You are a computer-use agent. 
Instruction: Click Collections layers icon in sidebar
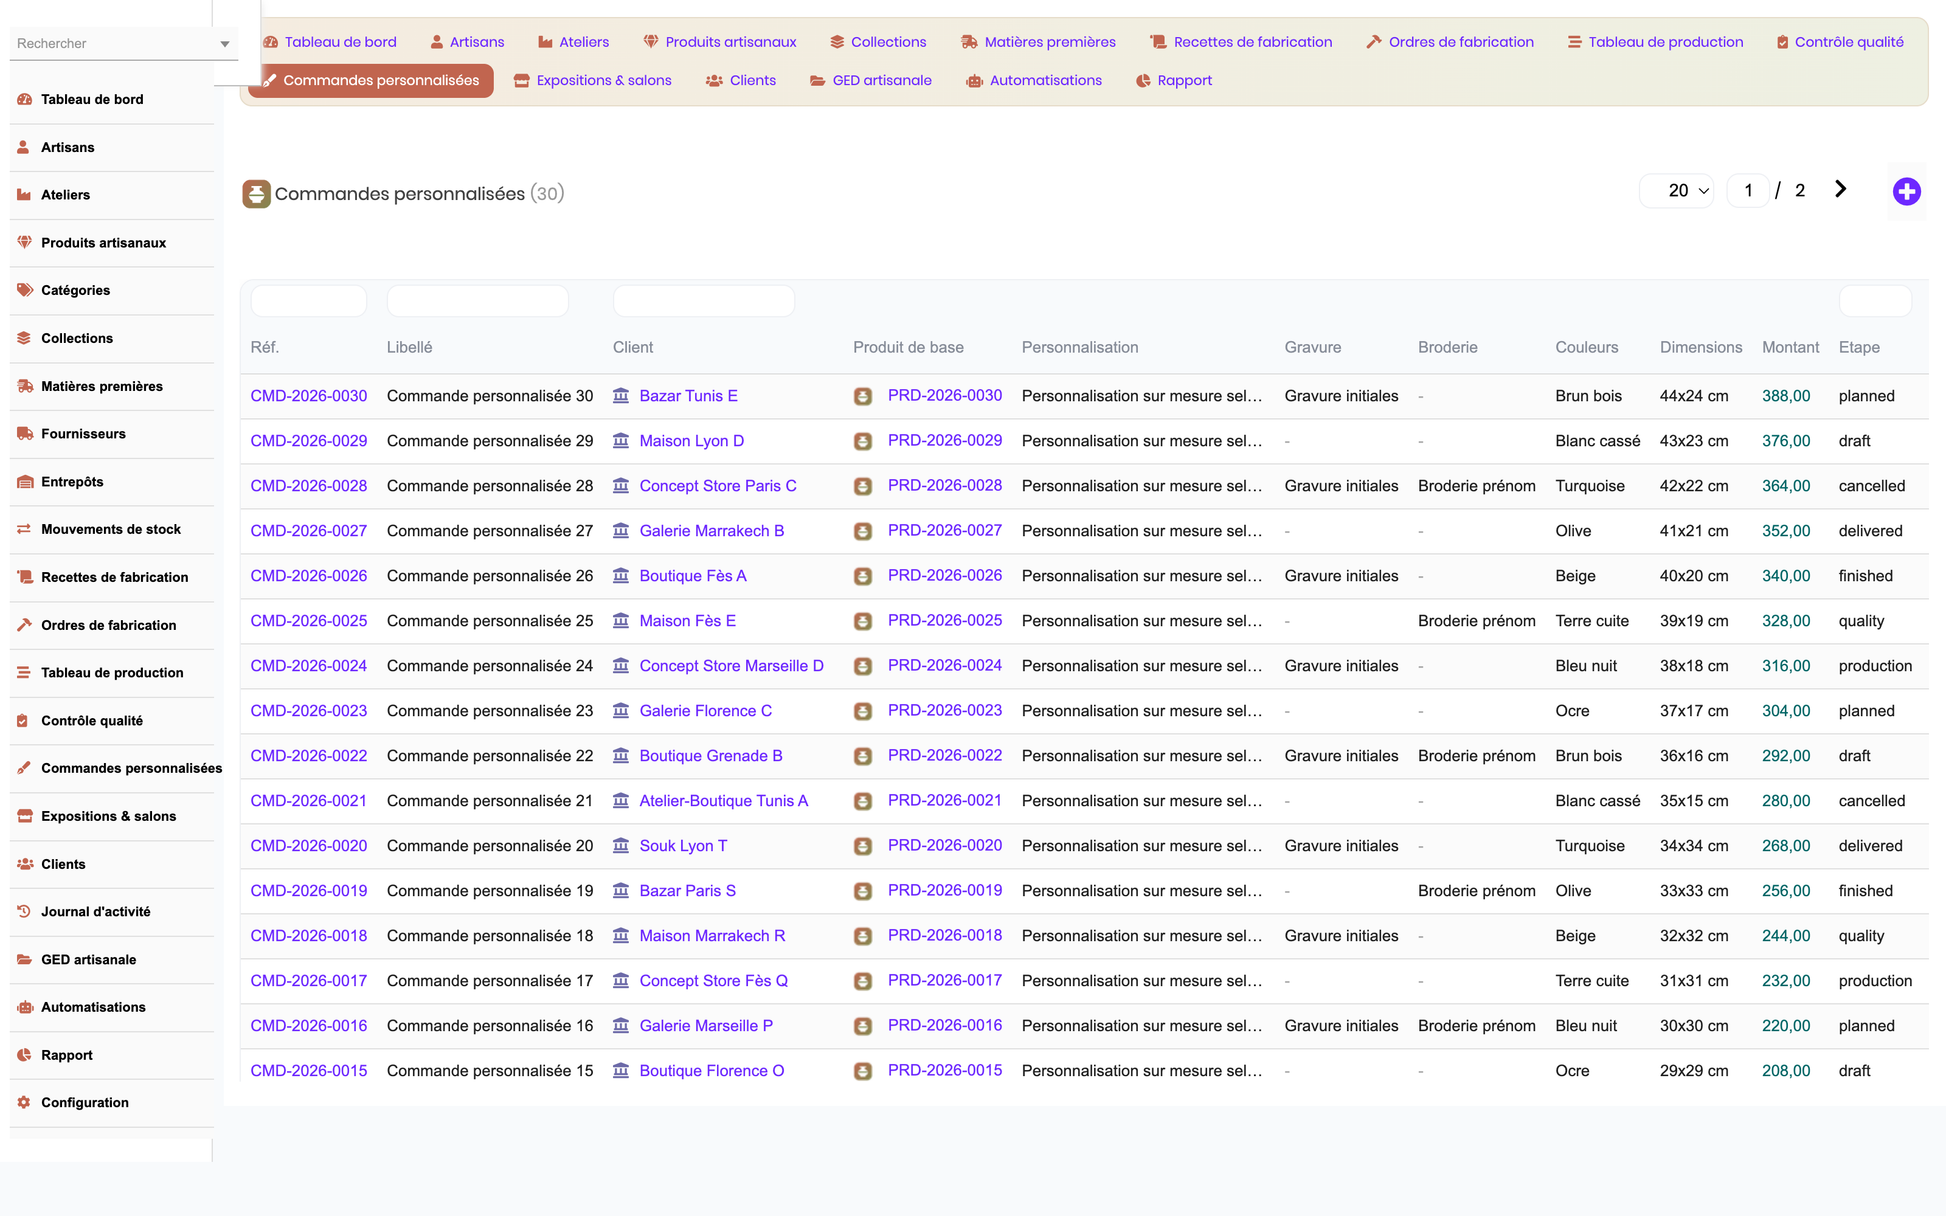[24, 338]
